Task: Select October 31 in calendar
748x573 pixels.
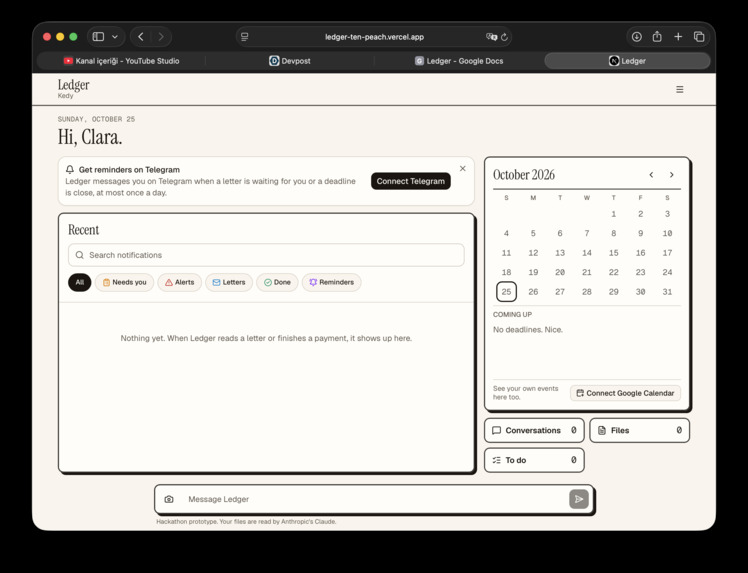Action: coord(667,292)
